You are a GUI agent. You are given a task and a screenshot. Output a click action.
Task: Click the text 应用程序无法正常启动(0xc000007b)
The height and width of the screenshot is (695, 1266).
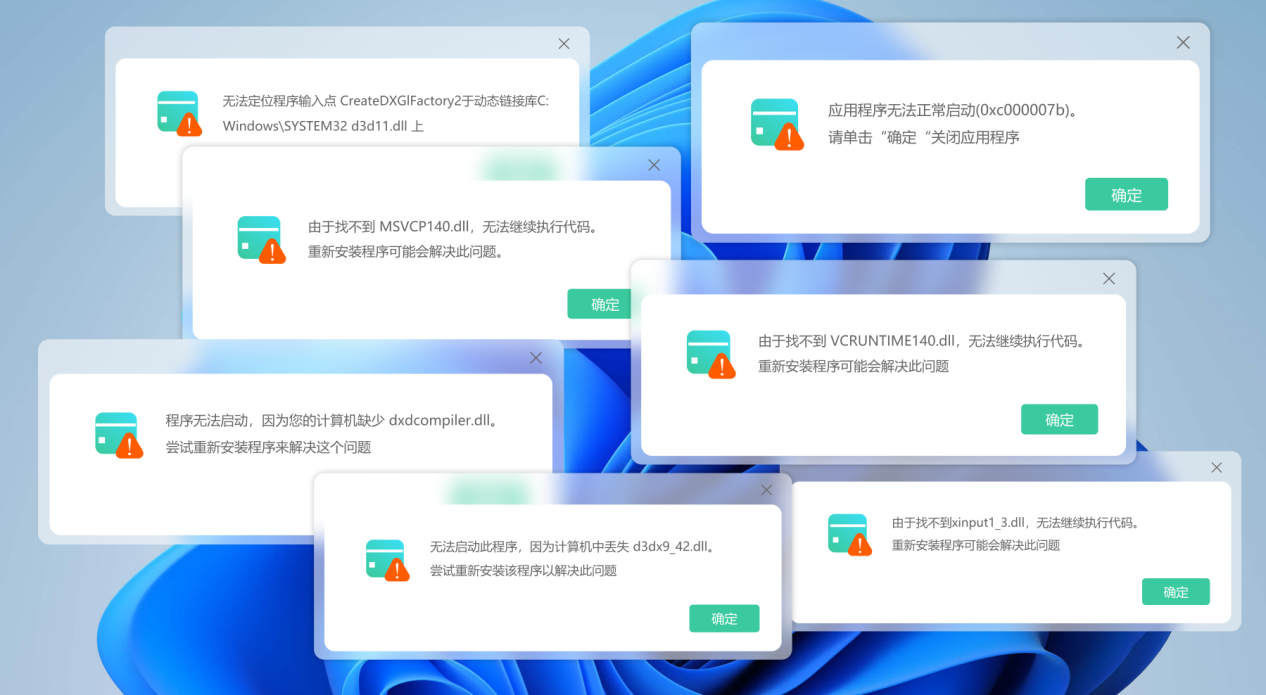click(x=954, y=110)
